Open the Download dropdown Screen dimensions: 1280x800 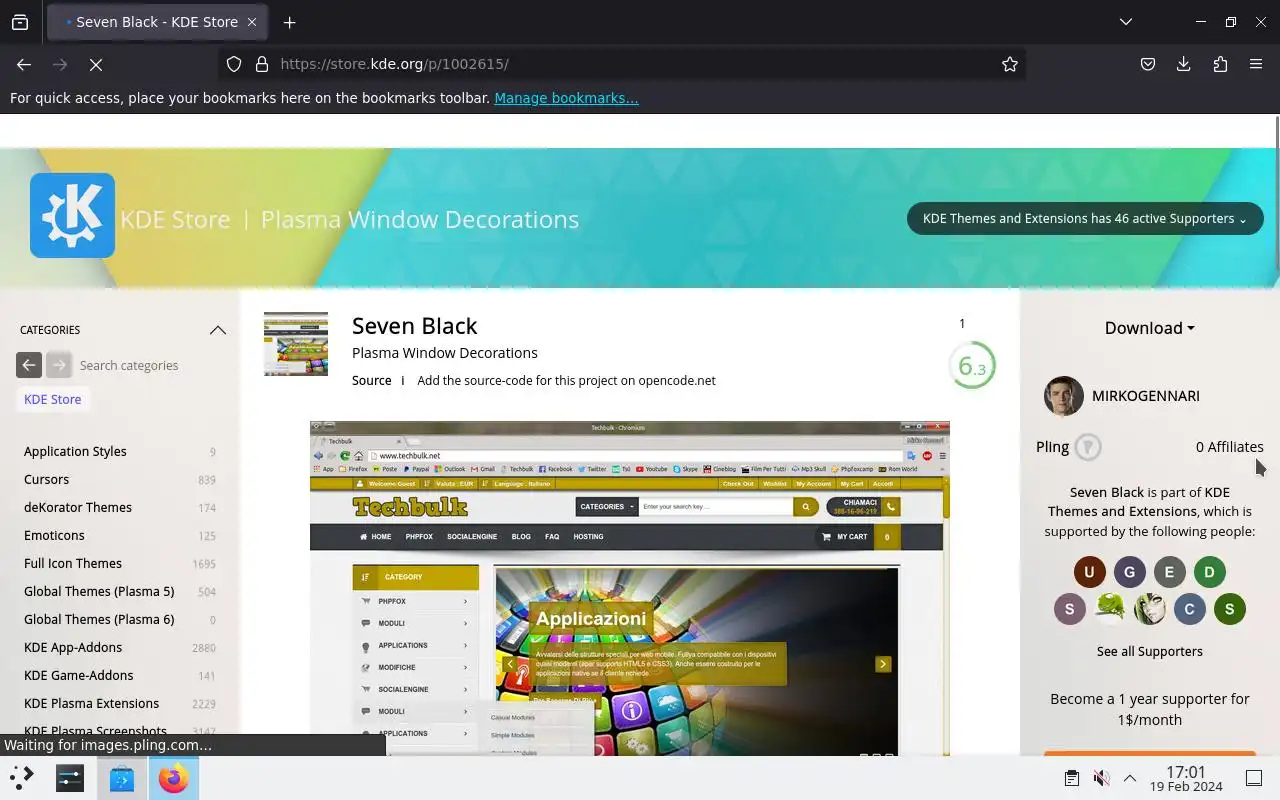tap(1149, 328)
